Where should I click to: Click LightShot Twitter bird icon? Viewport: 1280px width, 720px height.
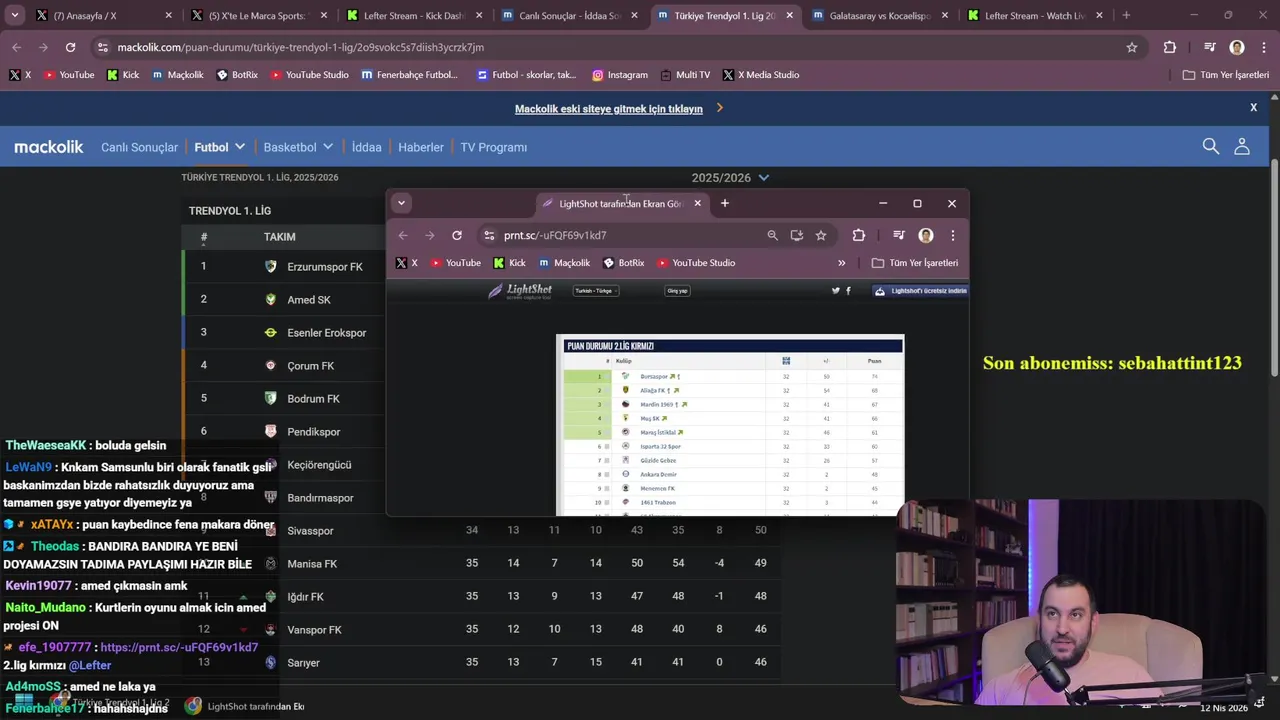point(836,291)
